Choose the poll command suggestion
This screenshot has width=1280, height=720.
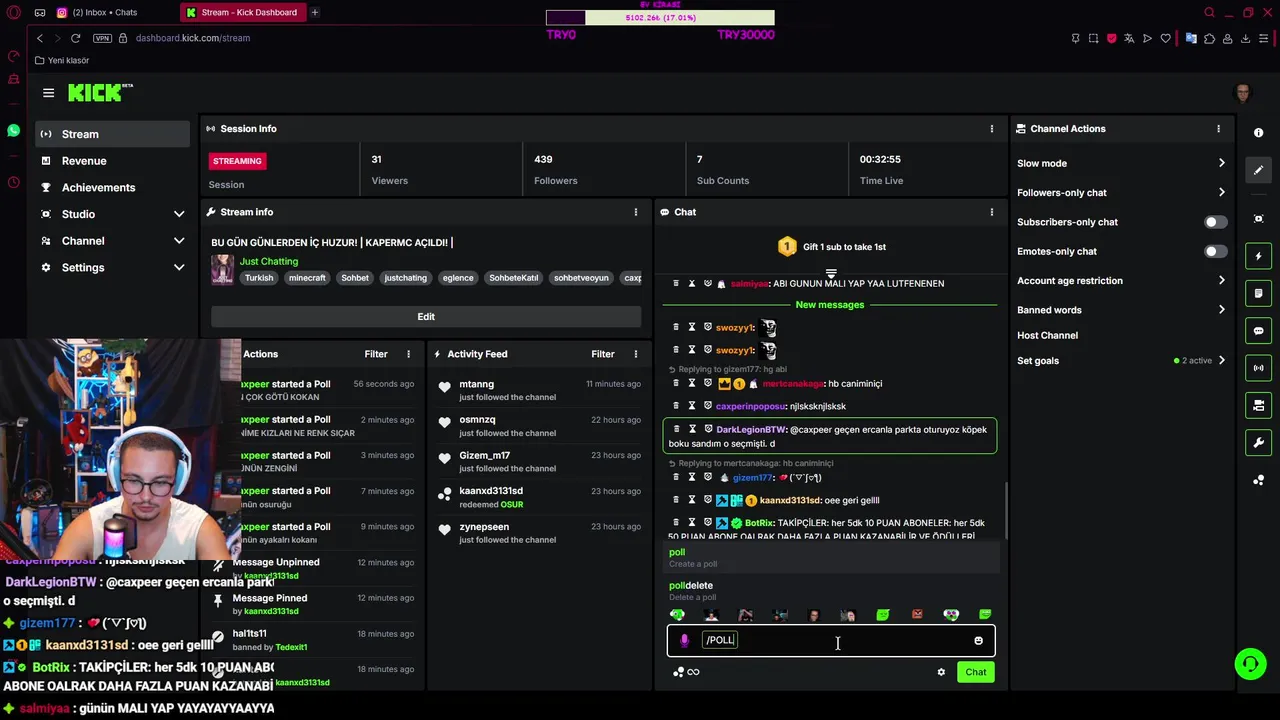830,558
